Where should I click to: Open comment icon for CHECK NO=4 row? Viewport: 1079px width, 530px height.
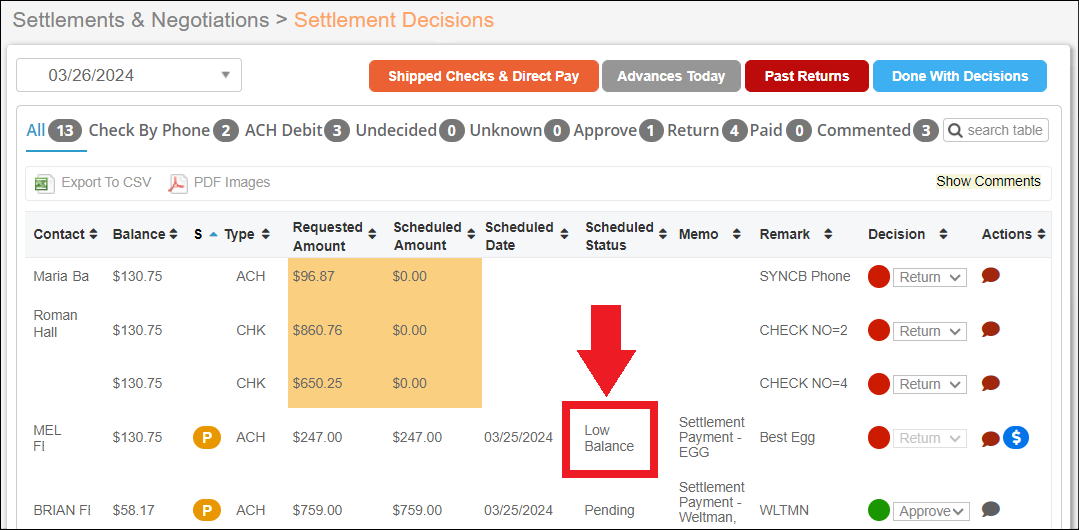click(x=990, y=383)
